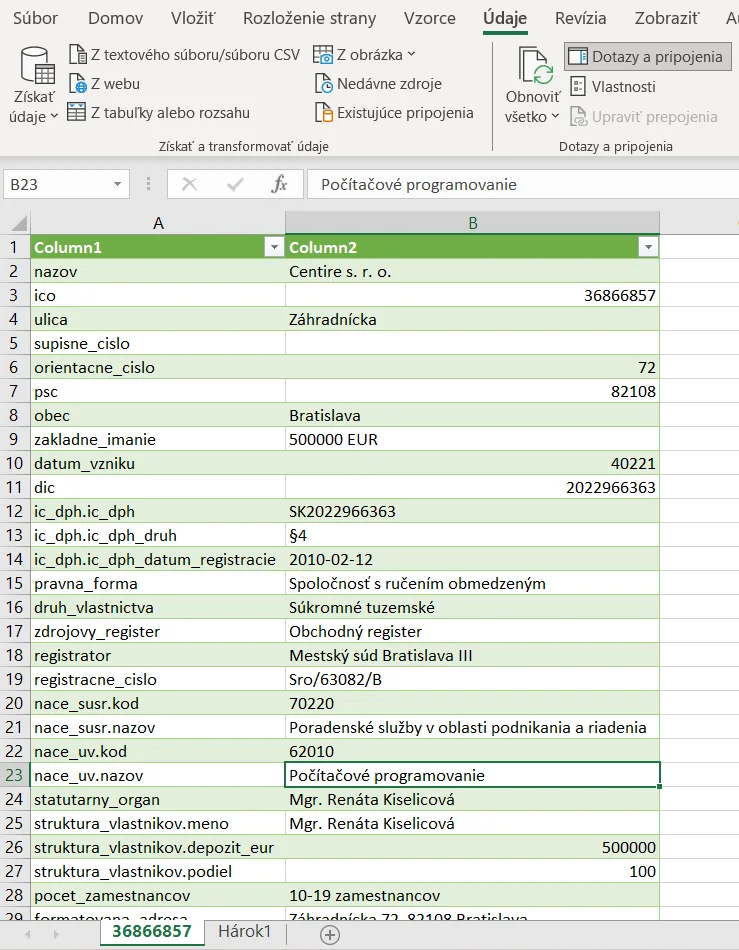Cancel formula entry with the X icon

point(190,184)
